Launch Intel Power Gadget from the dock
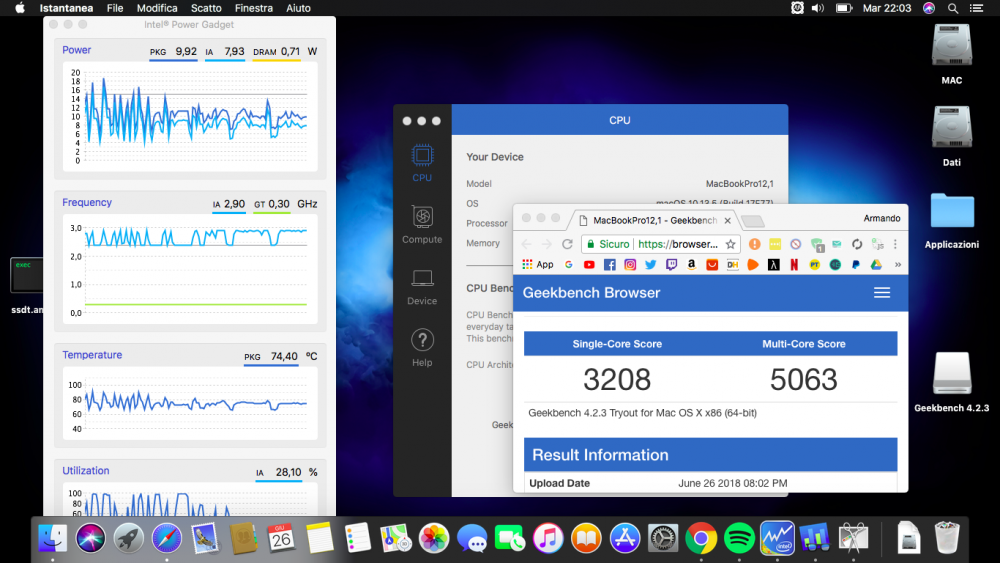The width and height of the screenshot is (1000, 563). [x=777, y=538]
